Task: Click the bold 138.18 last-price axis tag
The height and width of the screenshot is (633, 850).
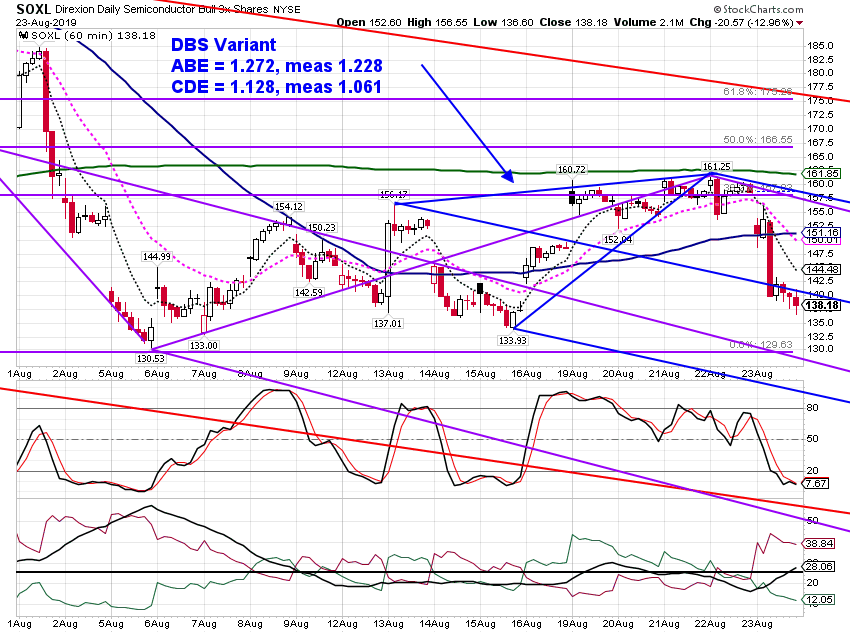Action: coord(822,306)
